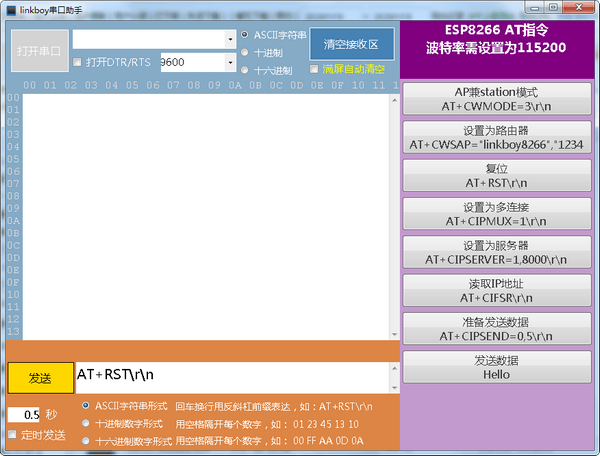Select 十六进制 receive display mode
Viewport: 600px width, 456px height.
point(246,70)
